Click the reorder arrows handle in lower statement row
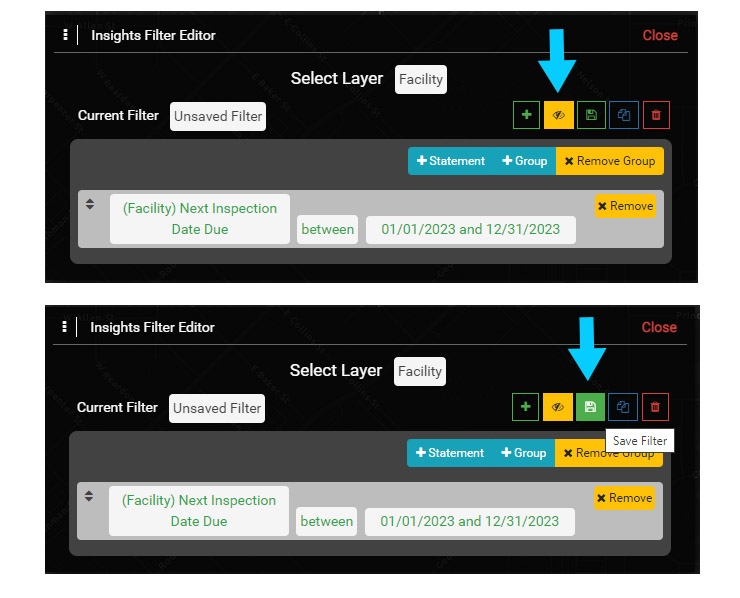This screenshot has height=598, width=740. (x=89, y=496)
